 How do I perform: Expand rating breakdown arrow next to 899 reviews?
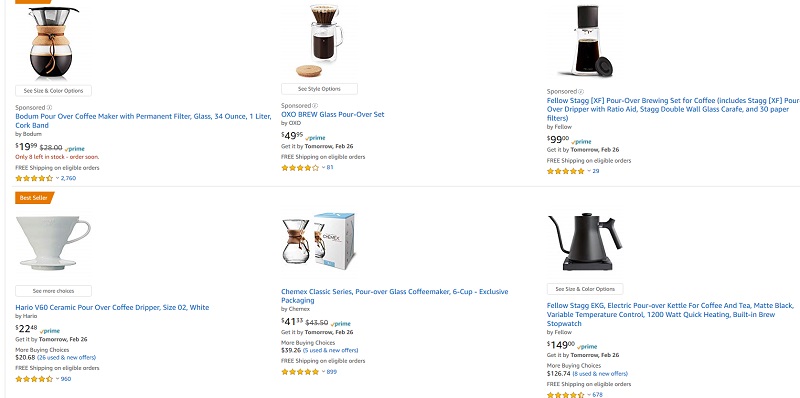pos(323,372)
